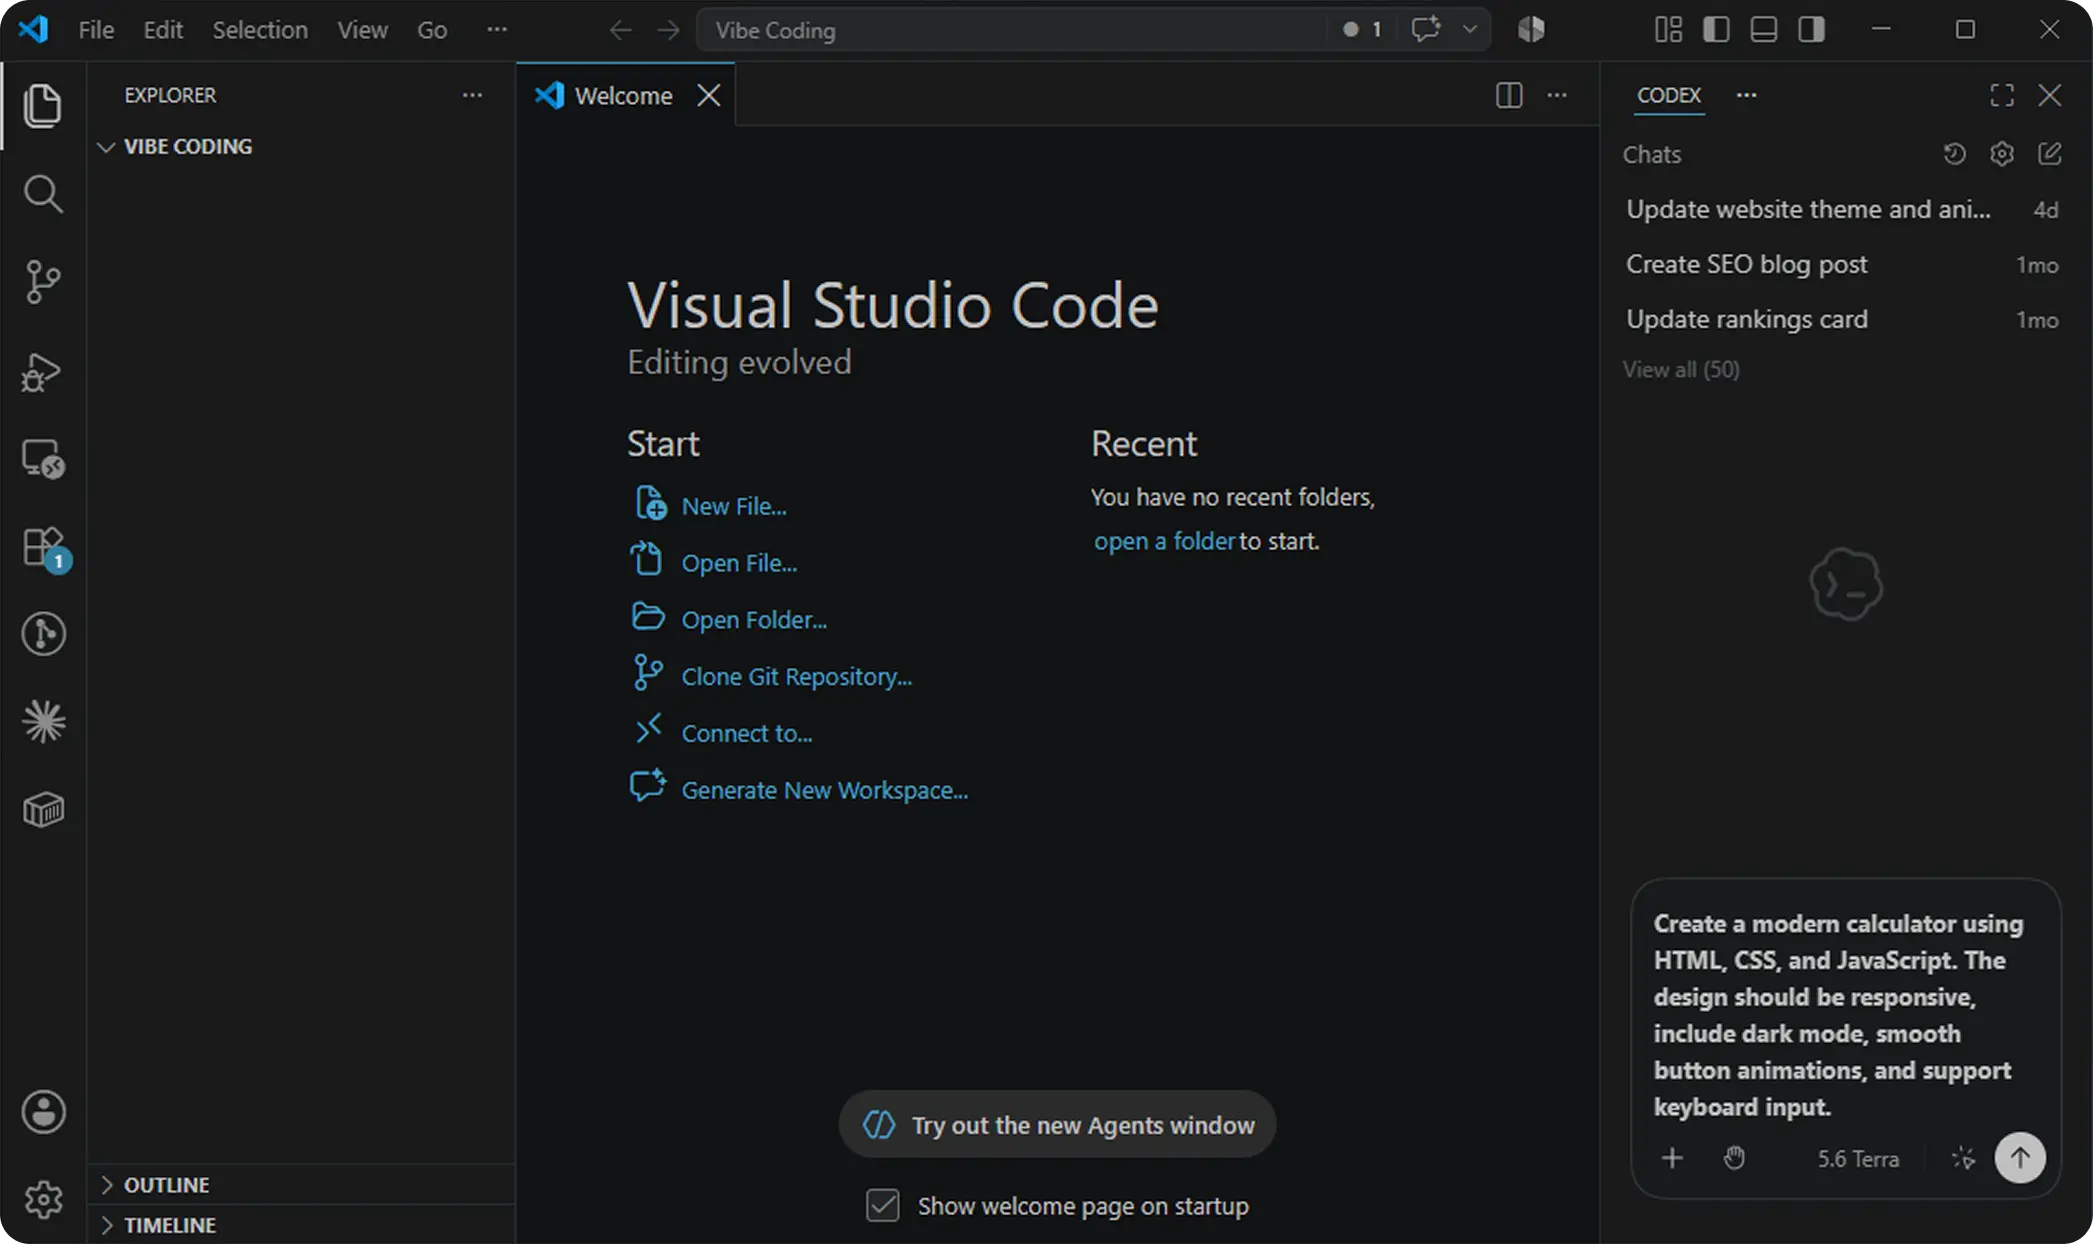Open chat Update rankings card

click(x=1842, y=319)
